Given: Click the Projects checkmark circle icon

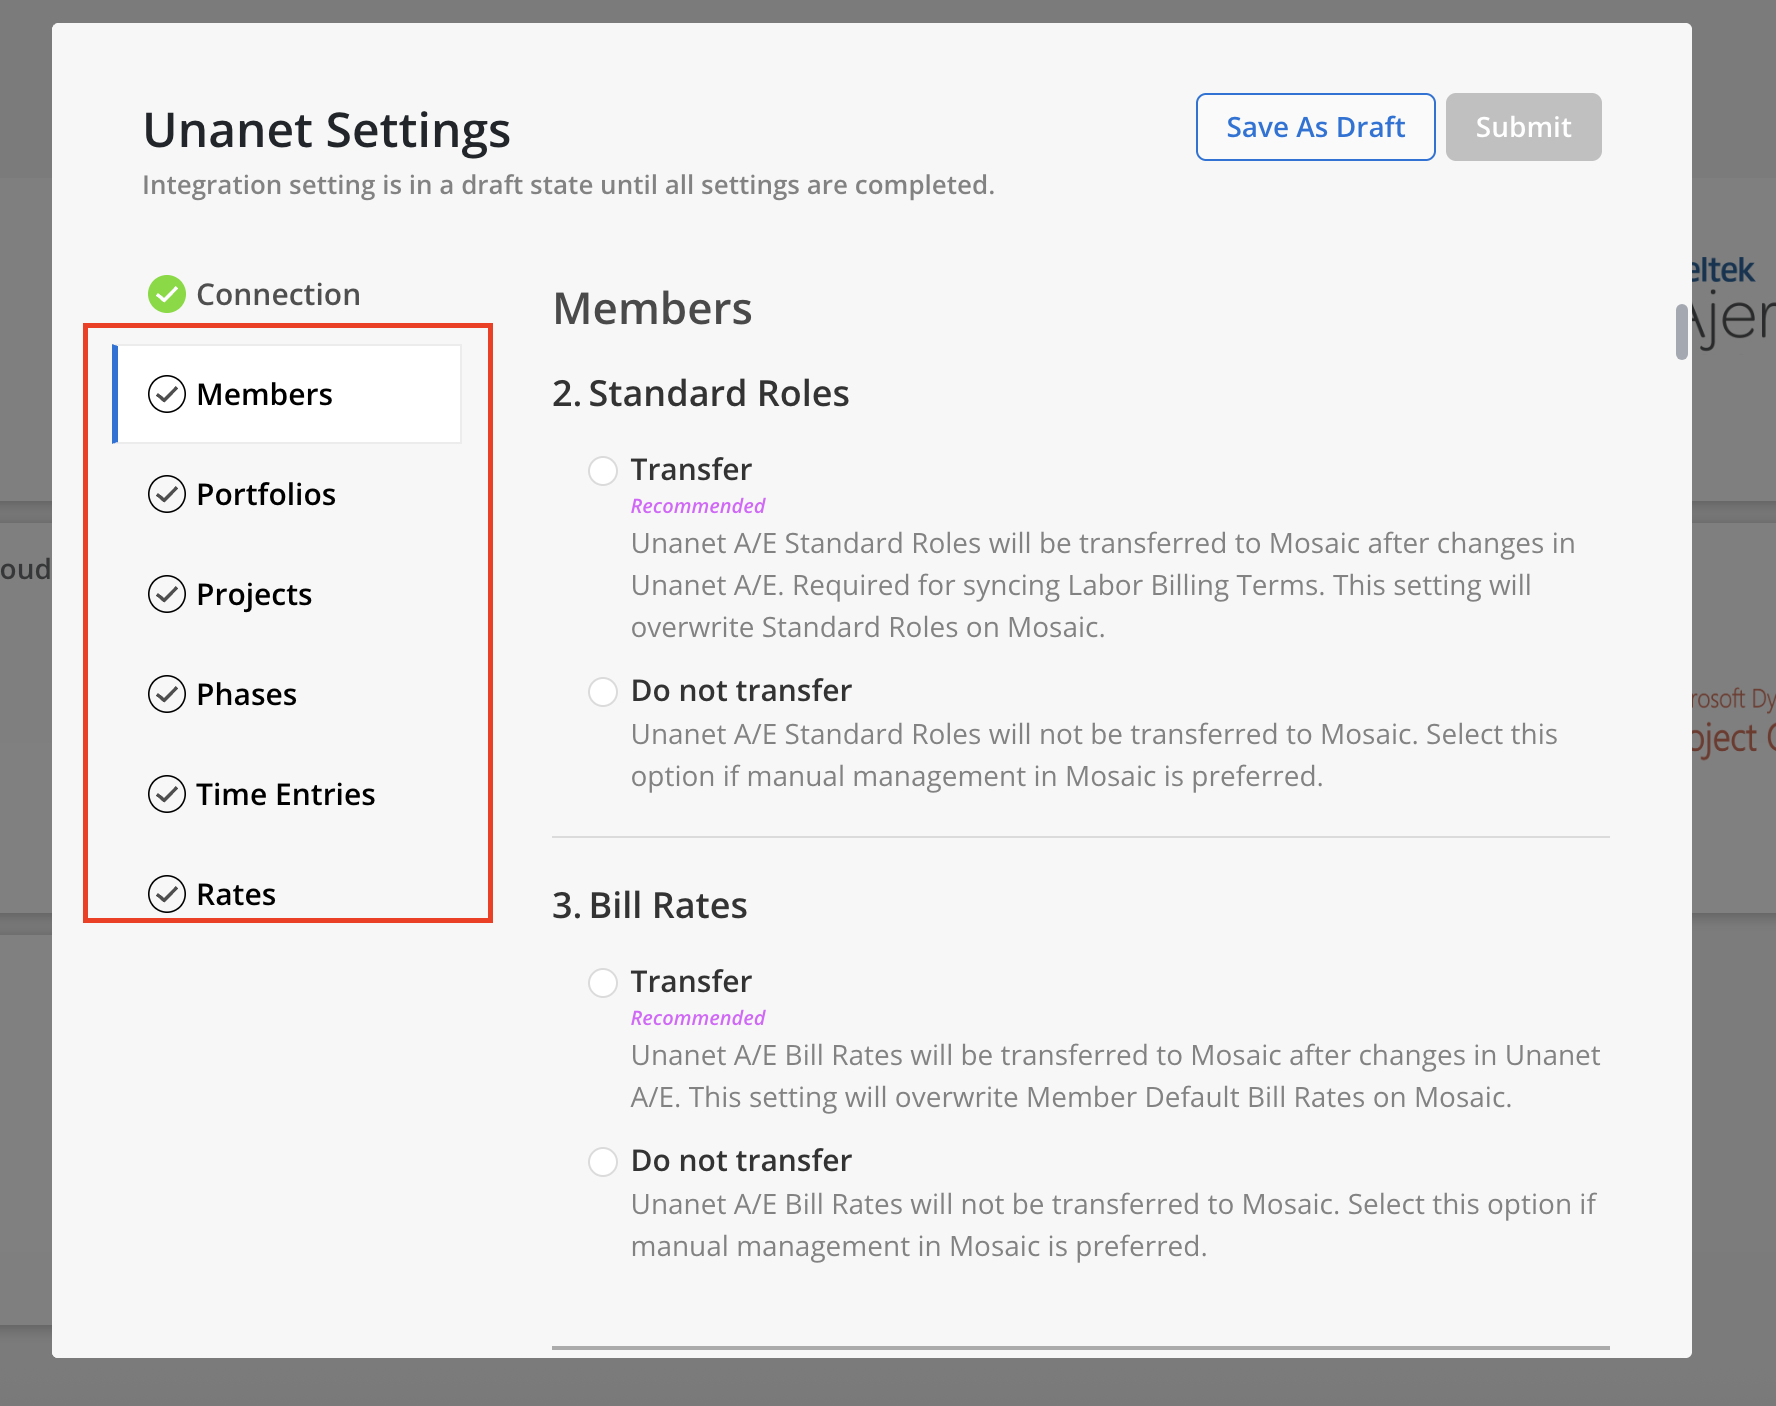Looking at the screenshot, I should point(167,594).
